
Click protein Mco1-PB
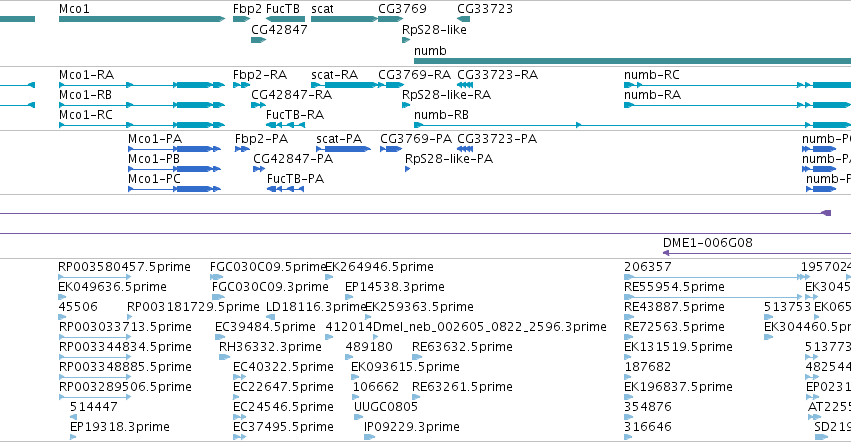(x=174, y=169)
